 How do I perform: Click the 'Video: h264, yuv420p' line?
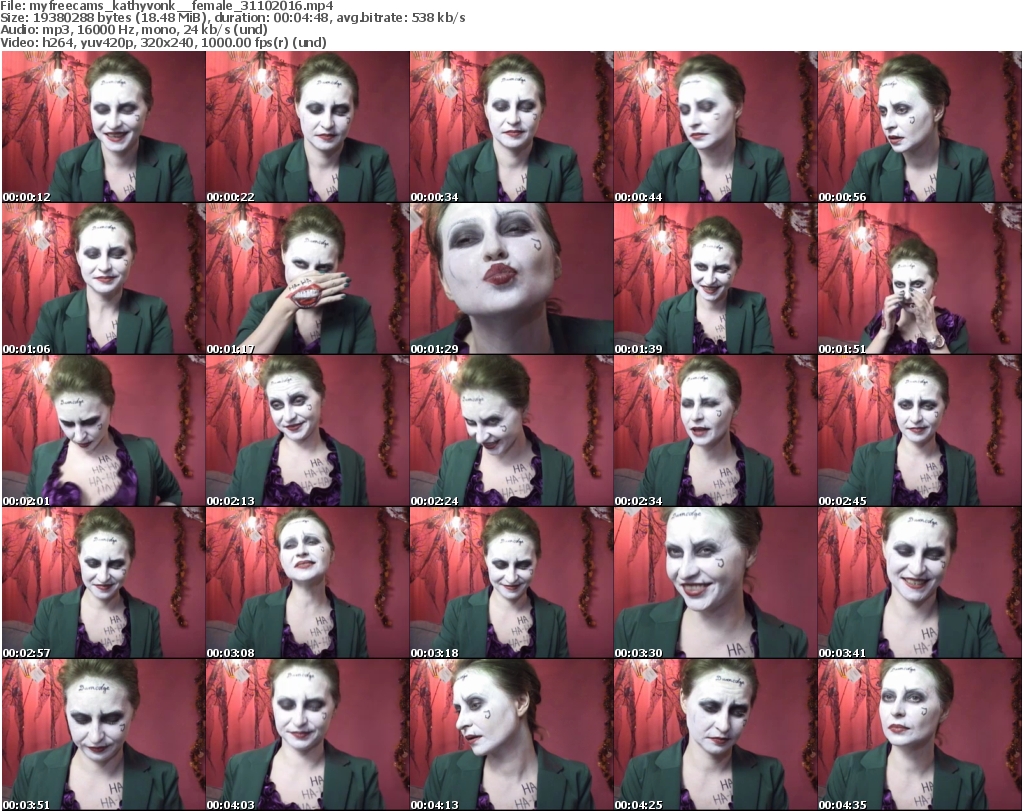click(163, 42)
